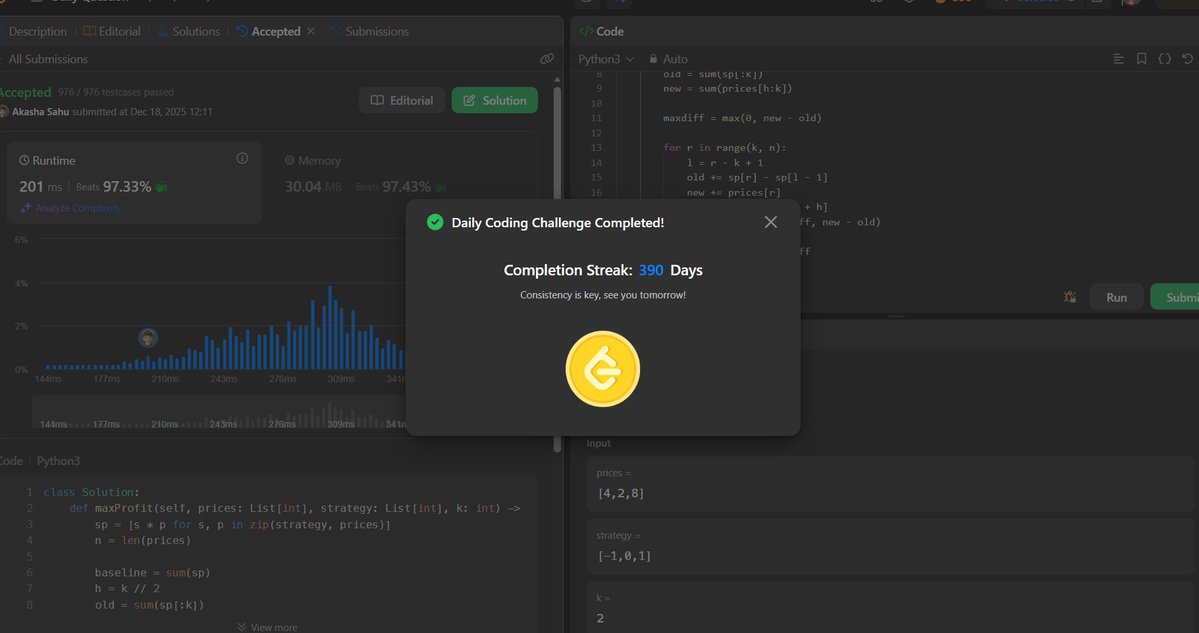Click the curly braces icon in the code toolbar
The height and width of the screenshot is (633, 1199).
point(1165,59)
